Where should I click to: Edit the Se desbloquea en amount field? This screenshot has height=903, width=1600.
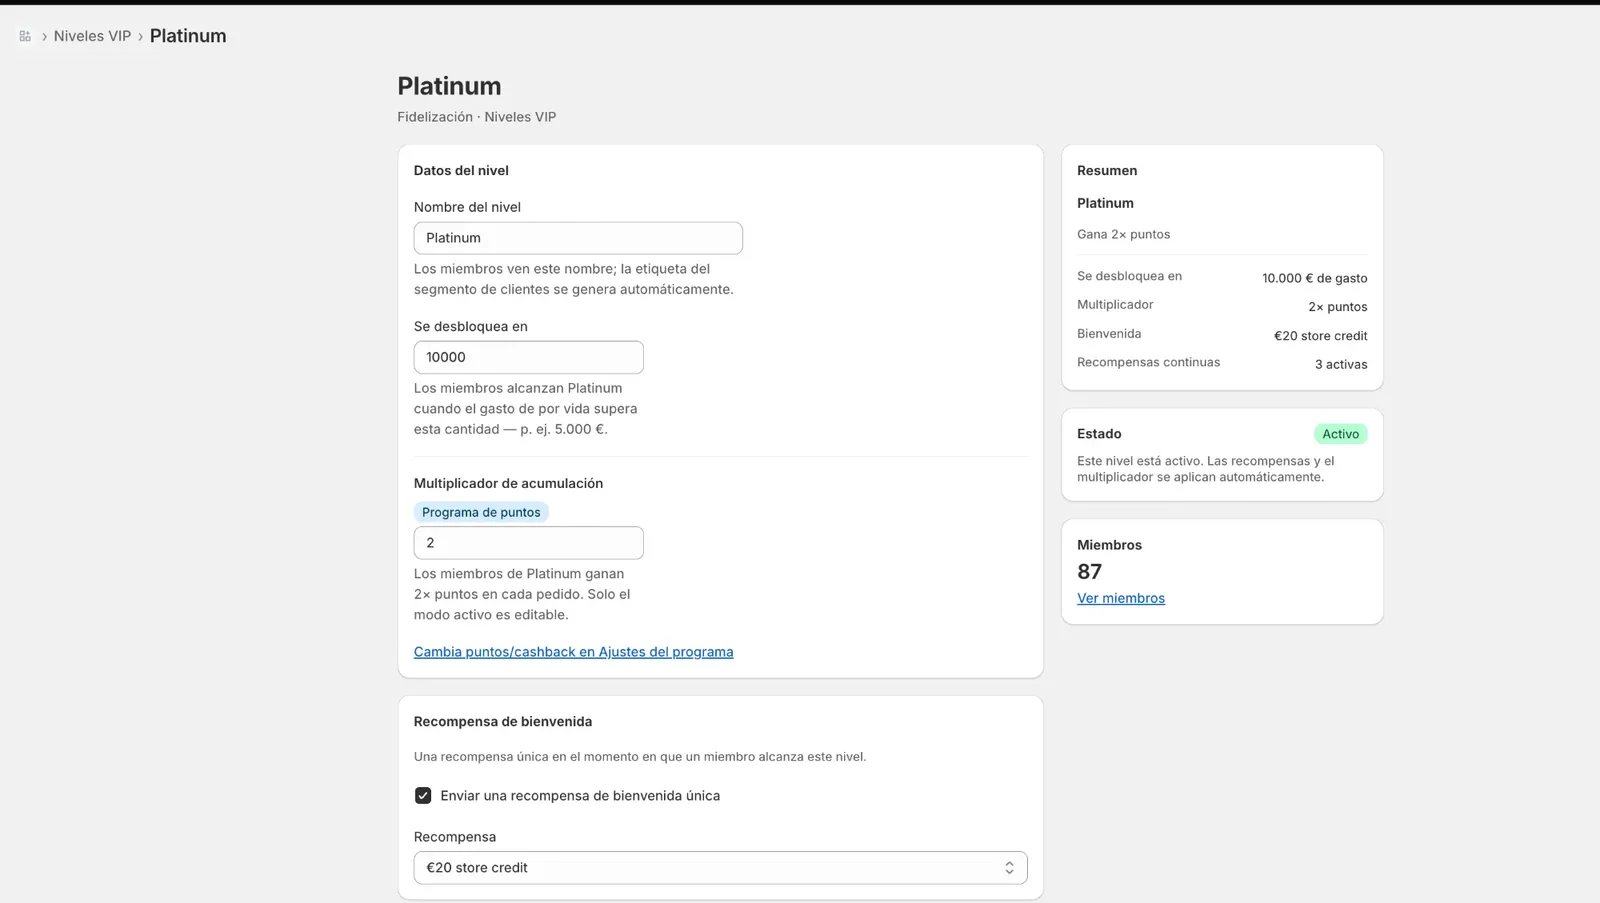[x=528, y=357]
